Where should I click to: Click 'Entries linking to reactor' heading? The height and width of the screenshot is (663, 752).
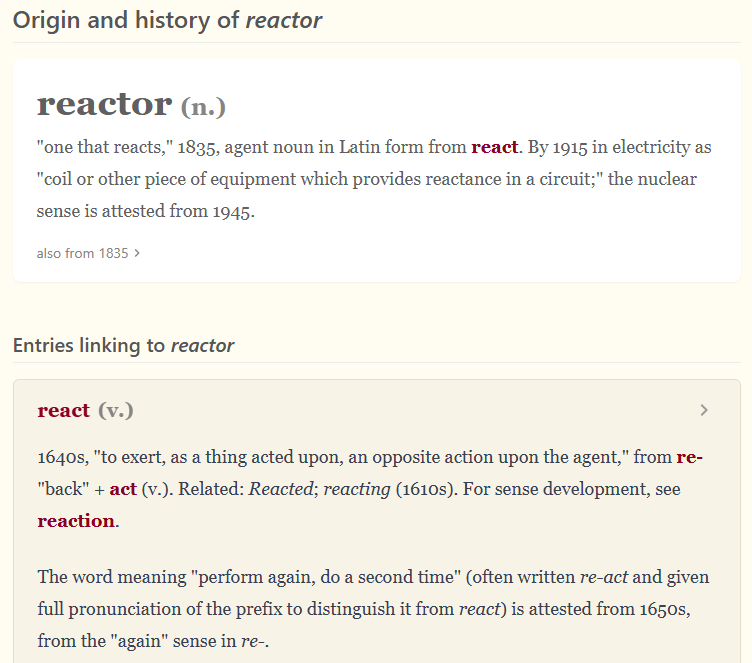123,345
